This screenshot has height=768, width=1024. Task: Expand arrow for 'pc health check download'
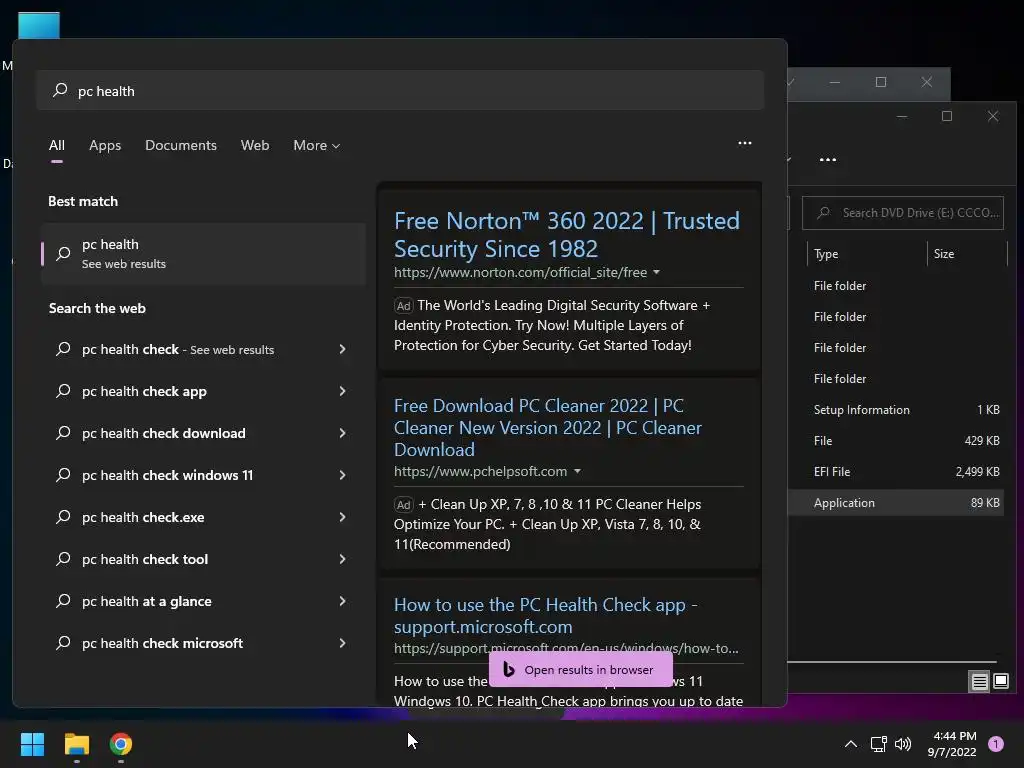click(342, 433)
